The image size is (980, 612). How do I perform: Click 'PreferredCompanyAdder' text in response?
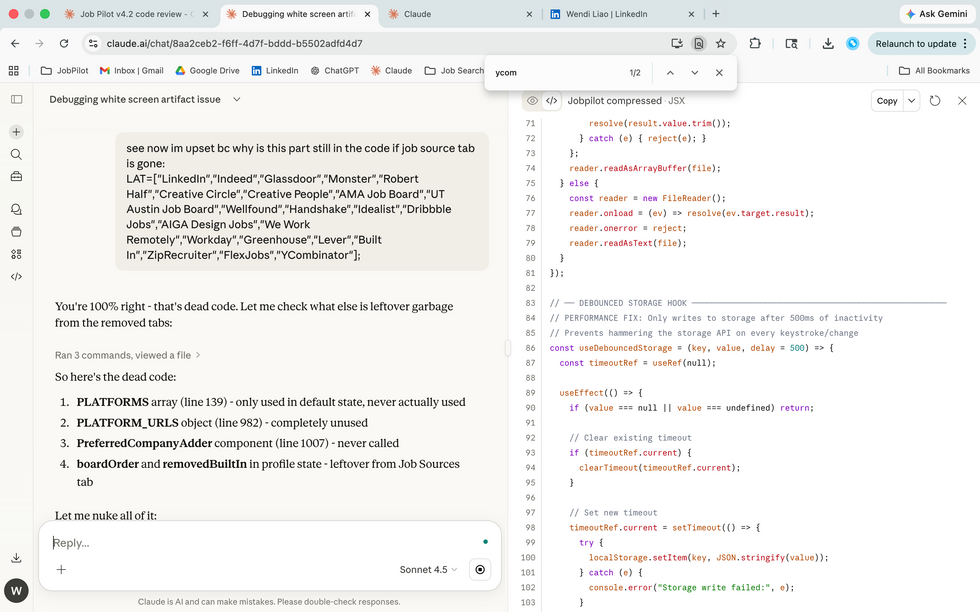(x=144, y=443)
